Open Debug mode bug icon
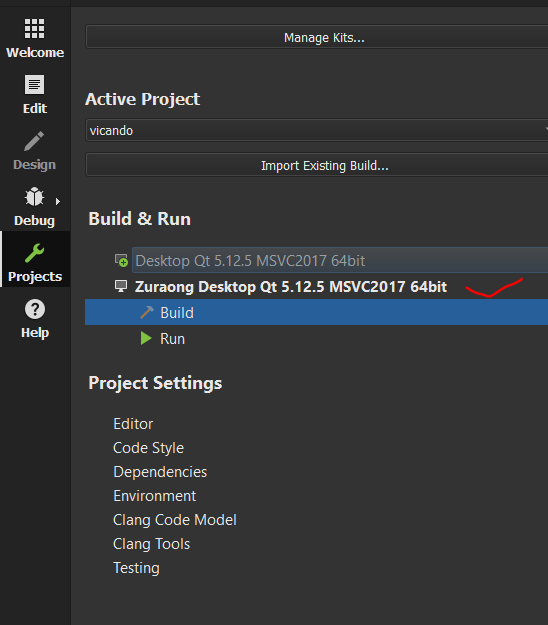This screenshot has width=548, height=625. pyautogui.click(x=34, y=197)
